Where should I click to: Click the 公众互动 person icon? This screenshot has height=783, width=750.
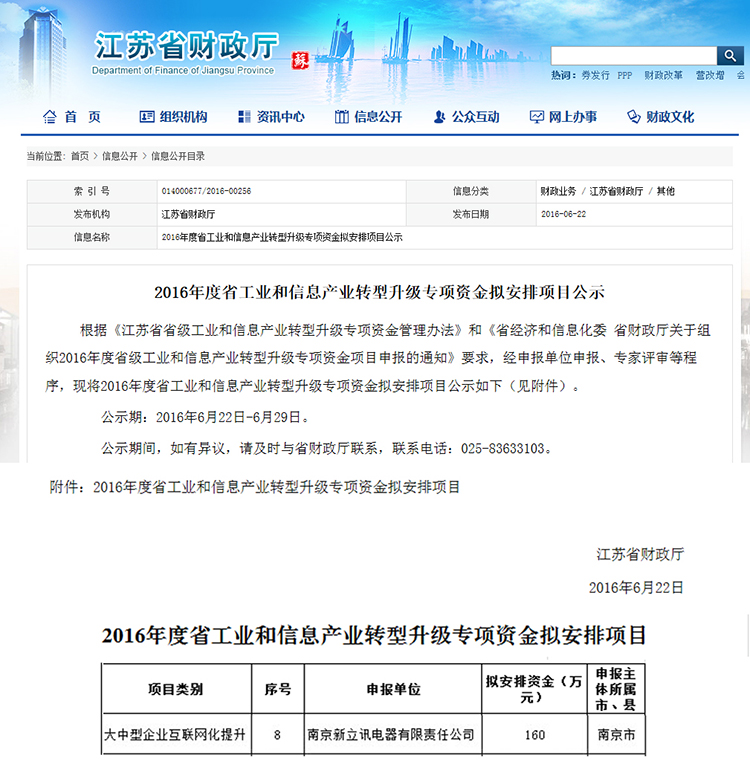coord(439,117)
